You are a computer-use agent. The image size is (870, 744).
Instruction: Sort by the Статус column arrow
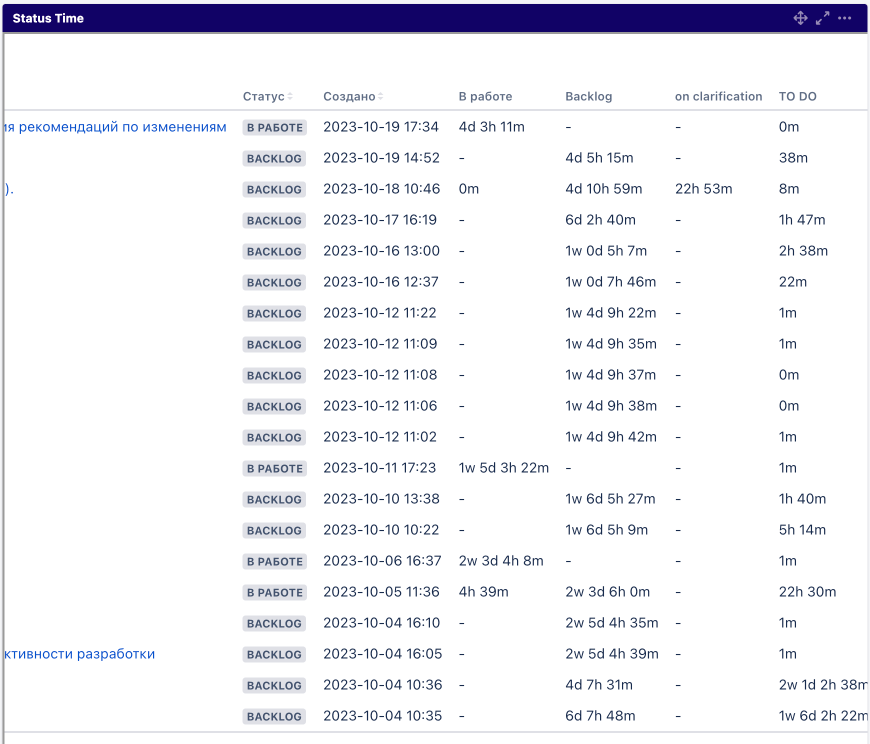(x=291, y=97)
